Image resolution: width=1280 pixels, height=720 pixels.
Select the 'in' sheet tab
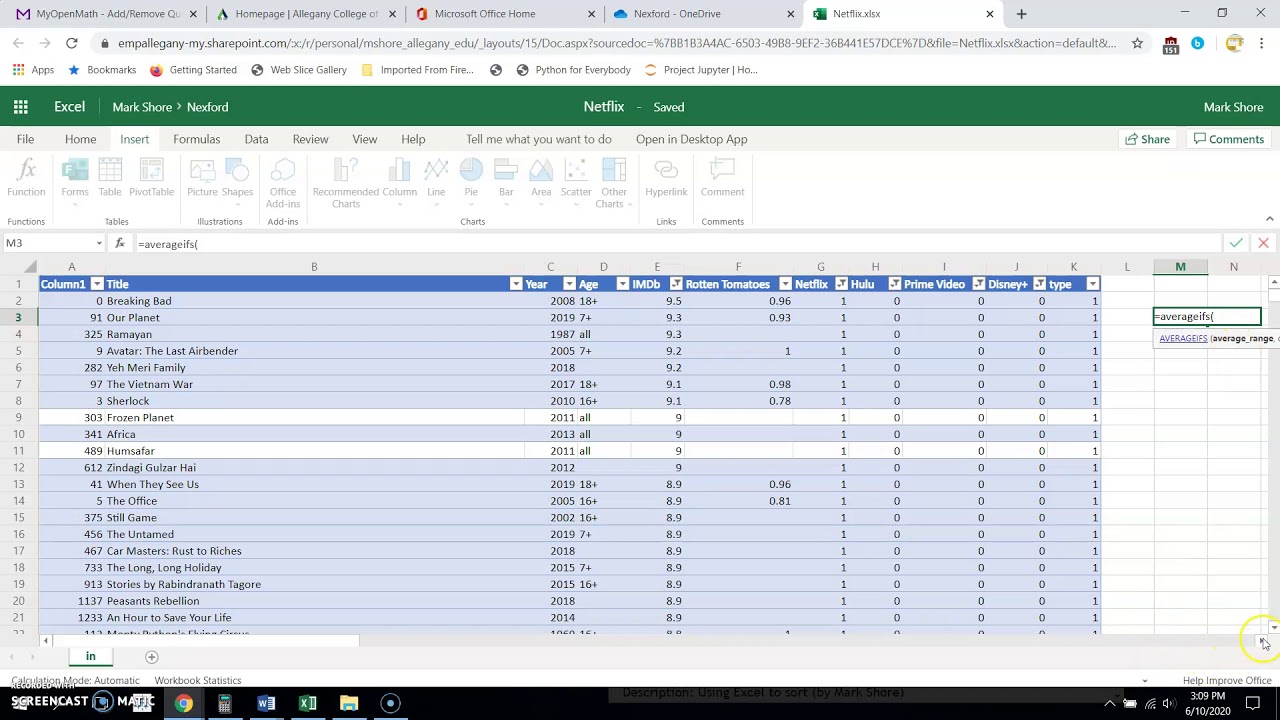point(90,656)
